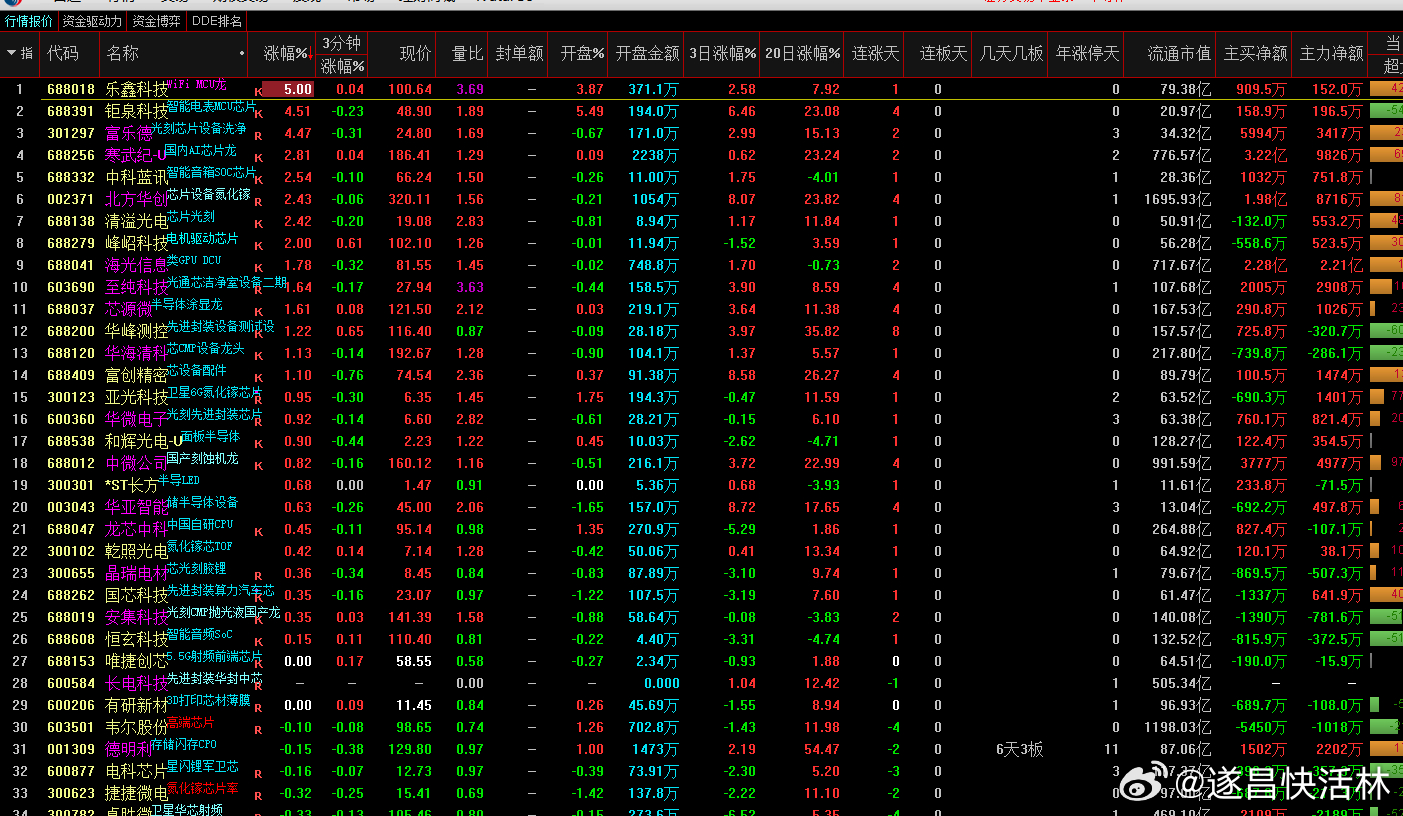Sort by the 3日涨幅% column header
Image resolution: width=1403 pixels, height=816 pixels.
[x=722, y=54]
